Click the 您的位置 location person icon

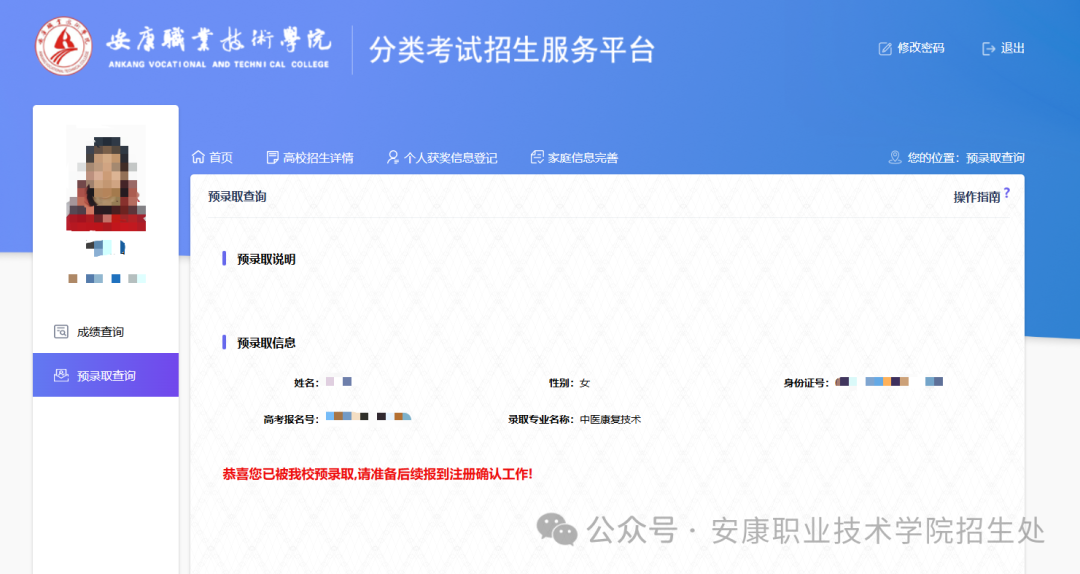(895, 157)
